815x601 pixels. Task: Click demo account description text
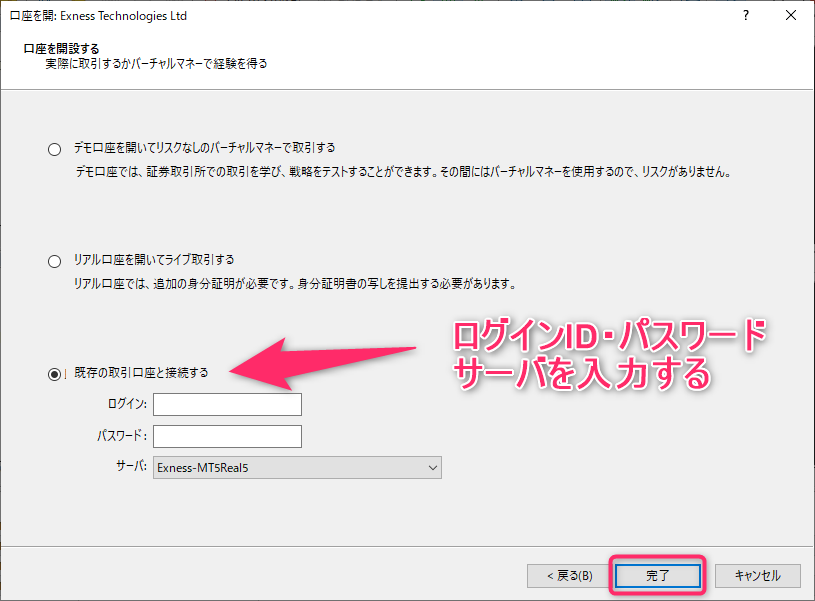pyautogui.click(x=403, y=172)
